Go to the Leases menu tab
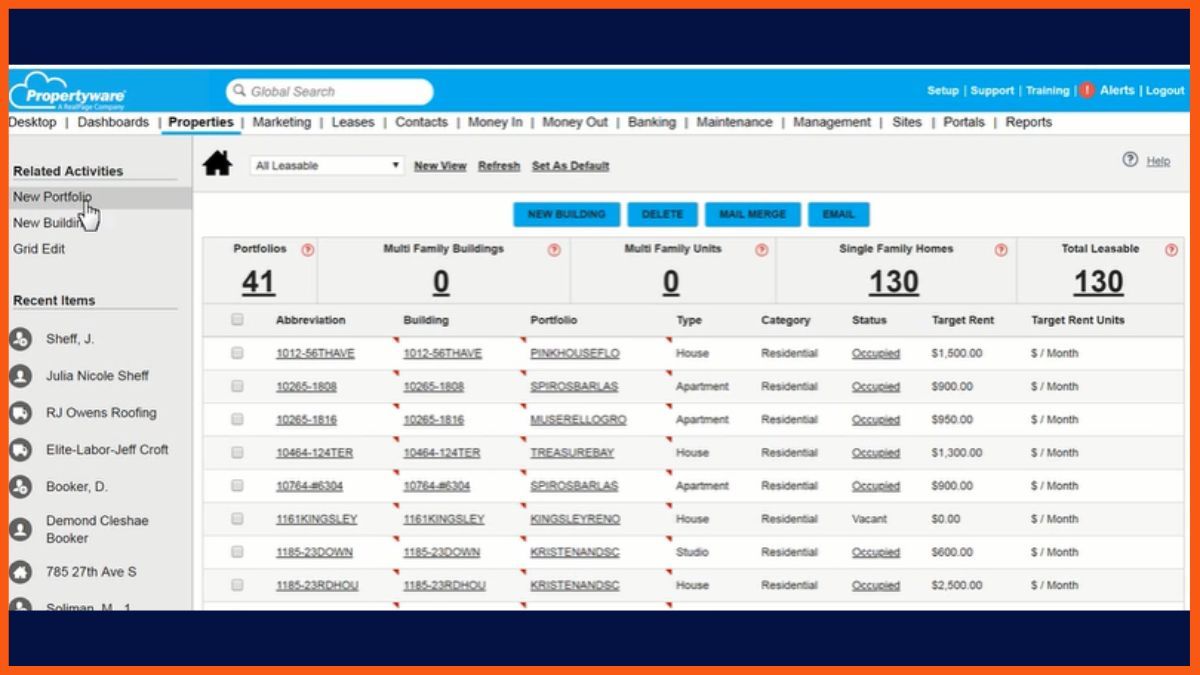 pos(352,122)
